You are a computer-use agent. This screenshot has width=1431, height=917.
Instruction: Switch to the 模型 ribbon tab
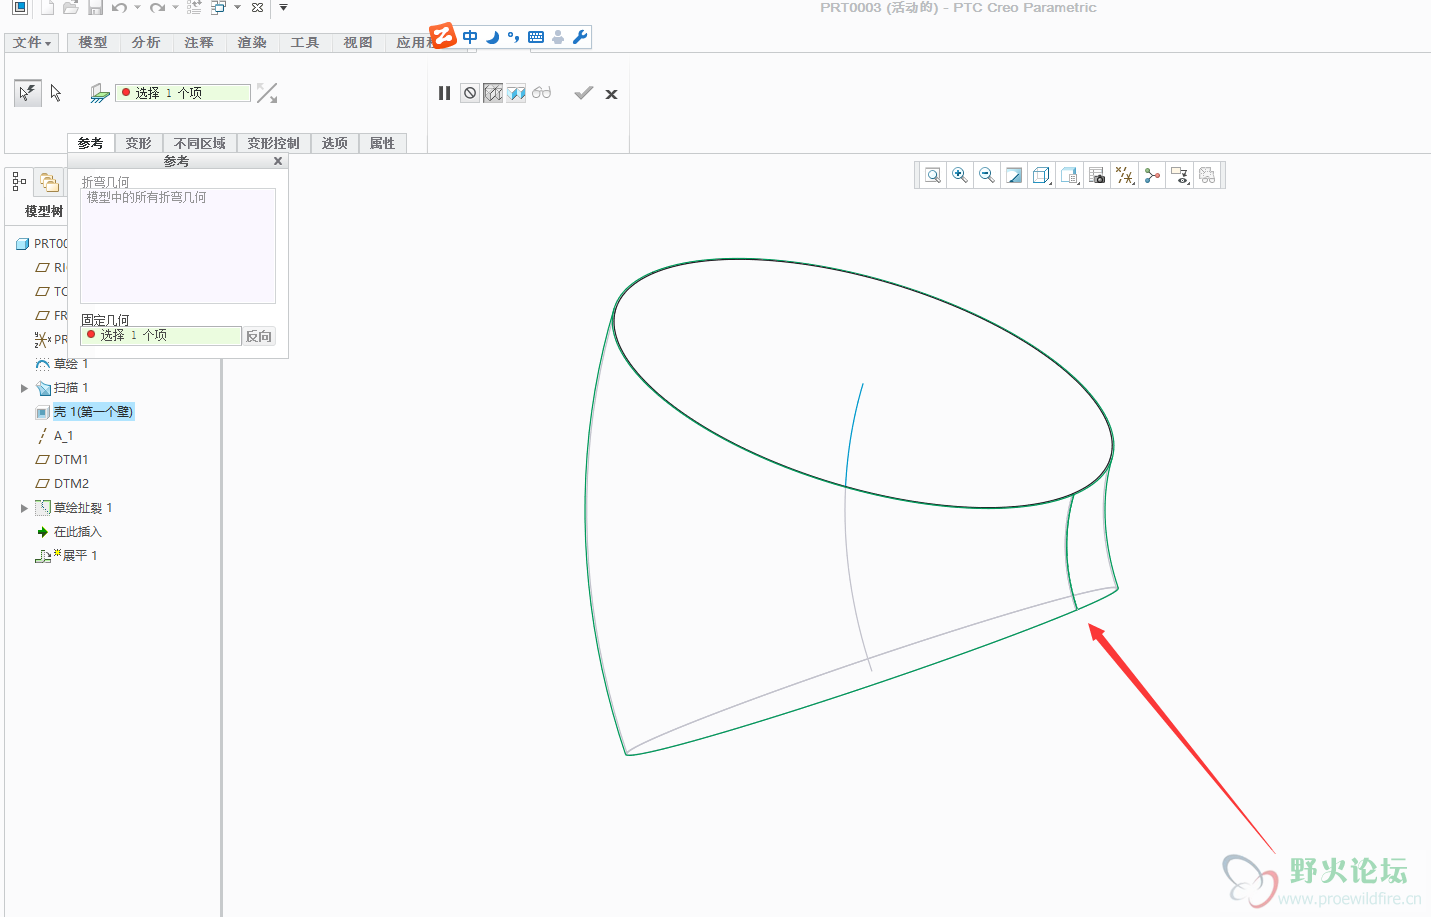pyautogui.click(x=92, y=42)
